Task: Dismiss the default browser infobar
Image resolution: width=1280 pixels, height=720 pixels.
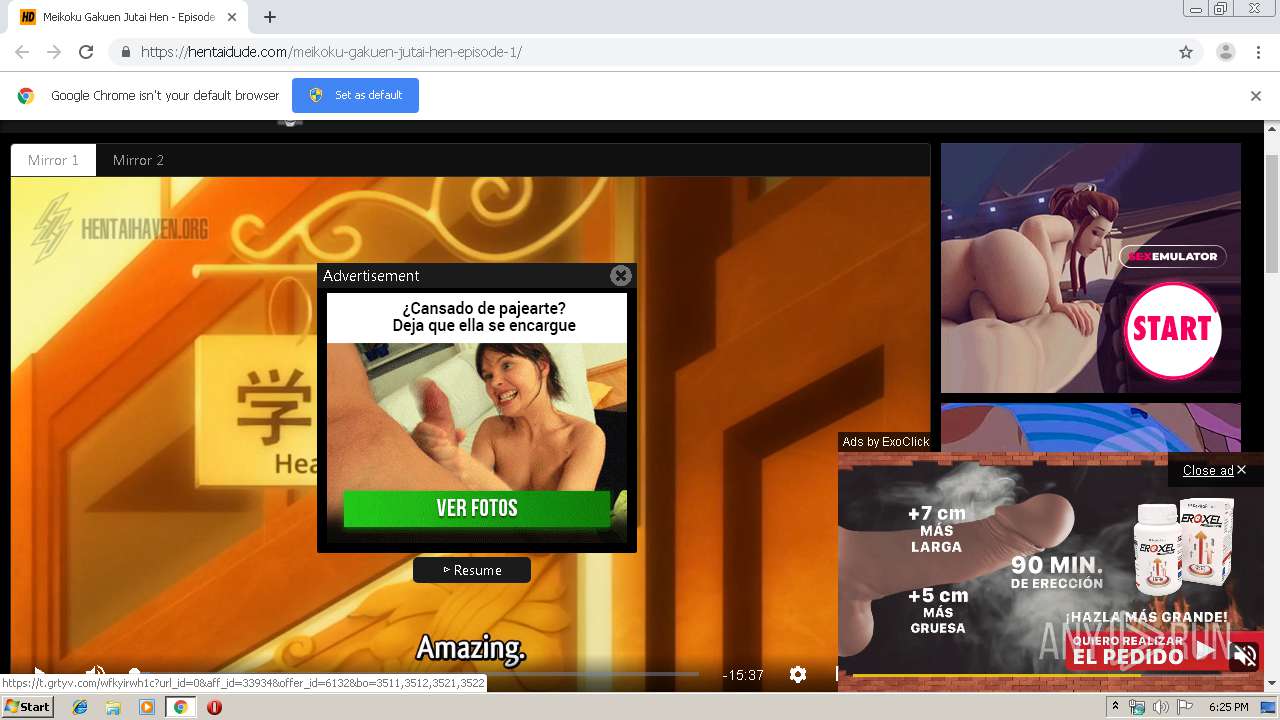Action: pos(1256,96)
